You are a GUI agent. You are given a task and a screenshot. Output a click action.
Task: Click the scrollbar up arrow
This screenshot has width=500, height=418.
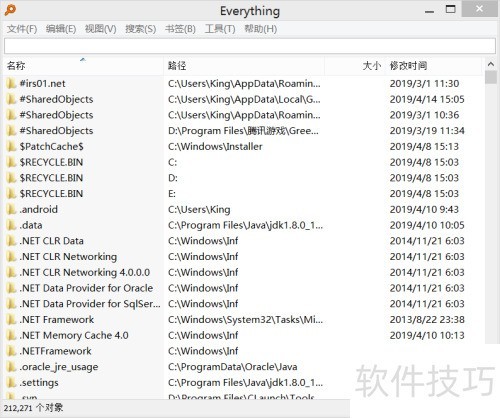click(491, 64)
